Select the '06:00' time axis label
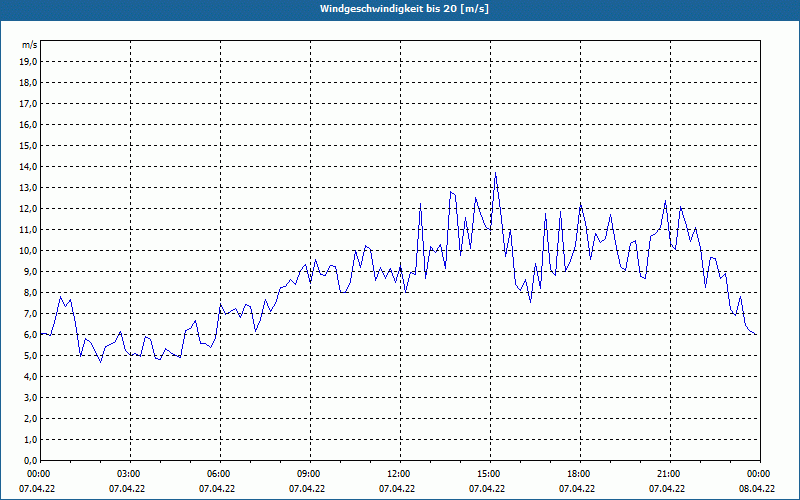 (217, 474)
